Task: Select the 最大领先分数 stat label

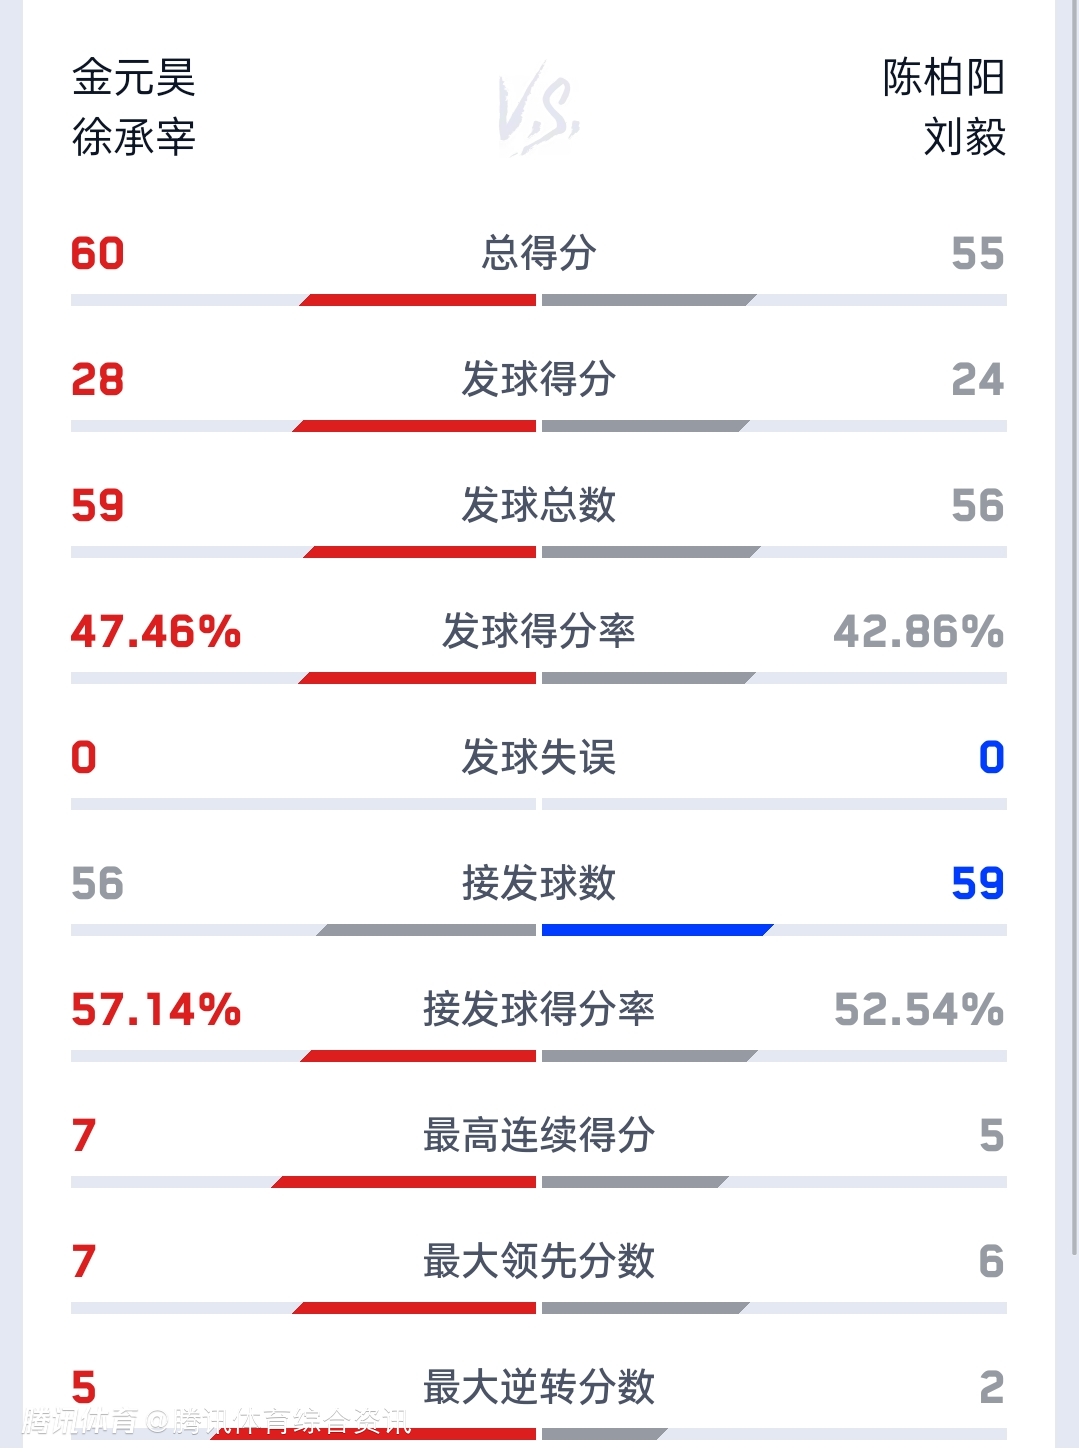Action: pos(539,1261)
